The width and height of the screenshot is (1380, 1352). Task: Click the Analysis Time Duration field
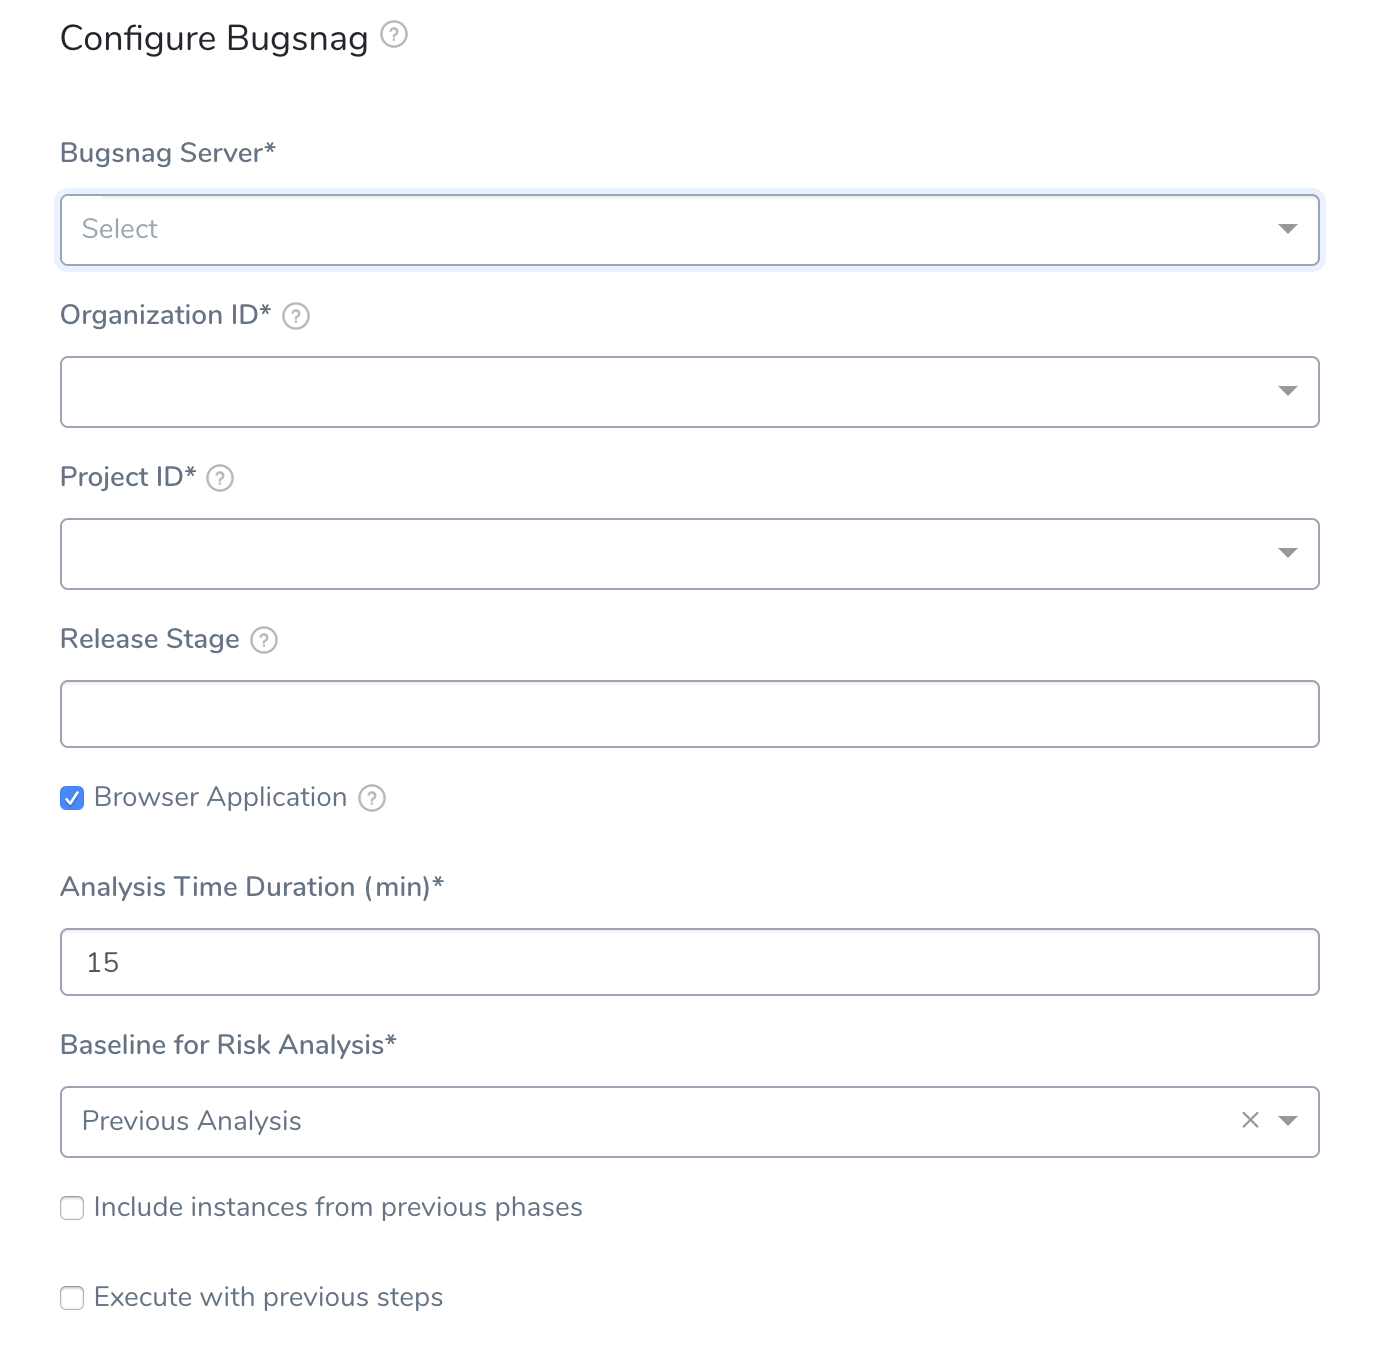[x=690, y=962]
